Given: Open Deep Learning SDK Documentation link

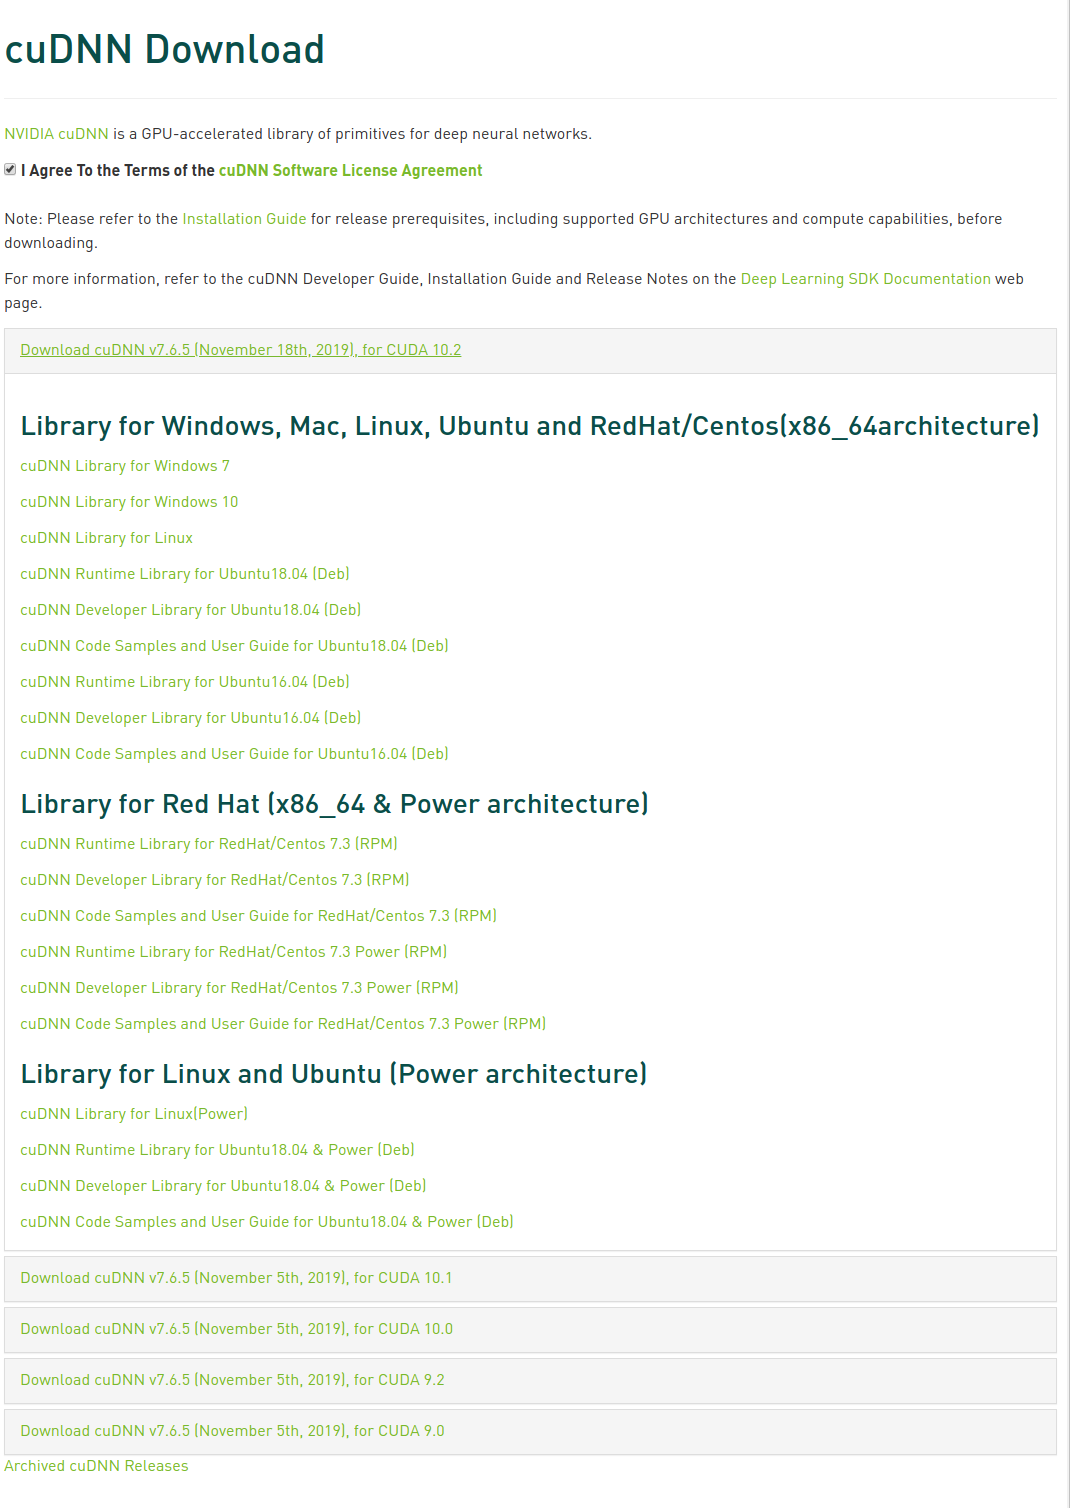Looking at the screenshot, I should 865,279.
